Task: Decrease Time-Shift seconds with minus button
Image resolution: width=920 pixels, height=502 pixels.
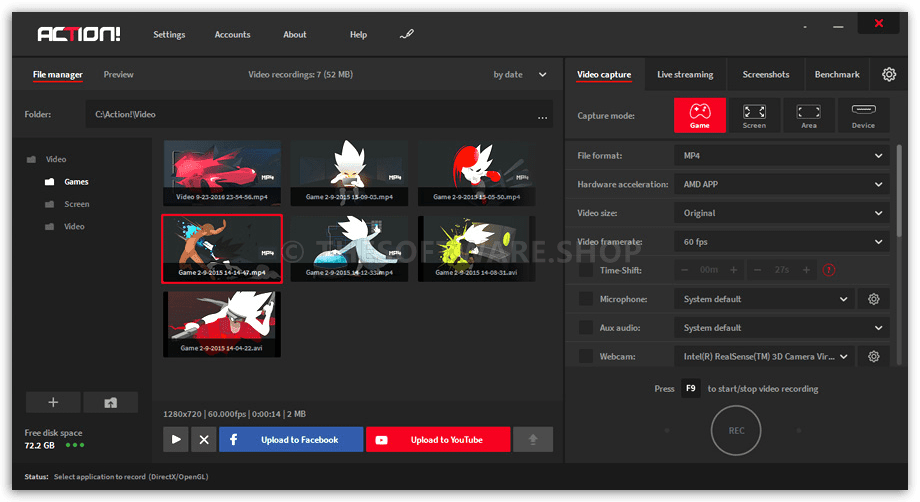Action: click(x=757, y=270)
